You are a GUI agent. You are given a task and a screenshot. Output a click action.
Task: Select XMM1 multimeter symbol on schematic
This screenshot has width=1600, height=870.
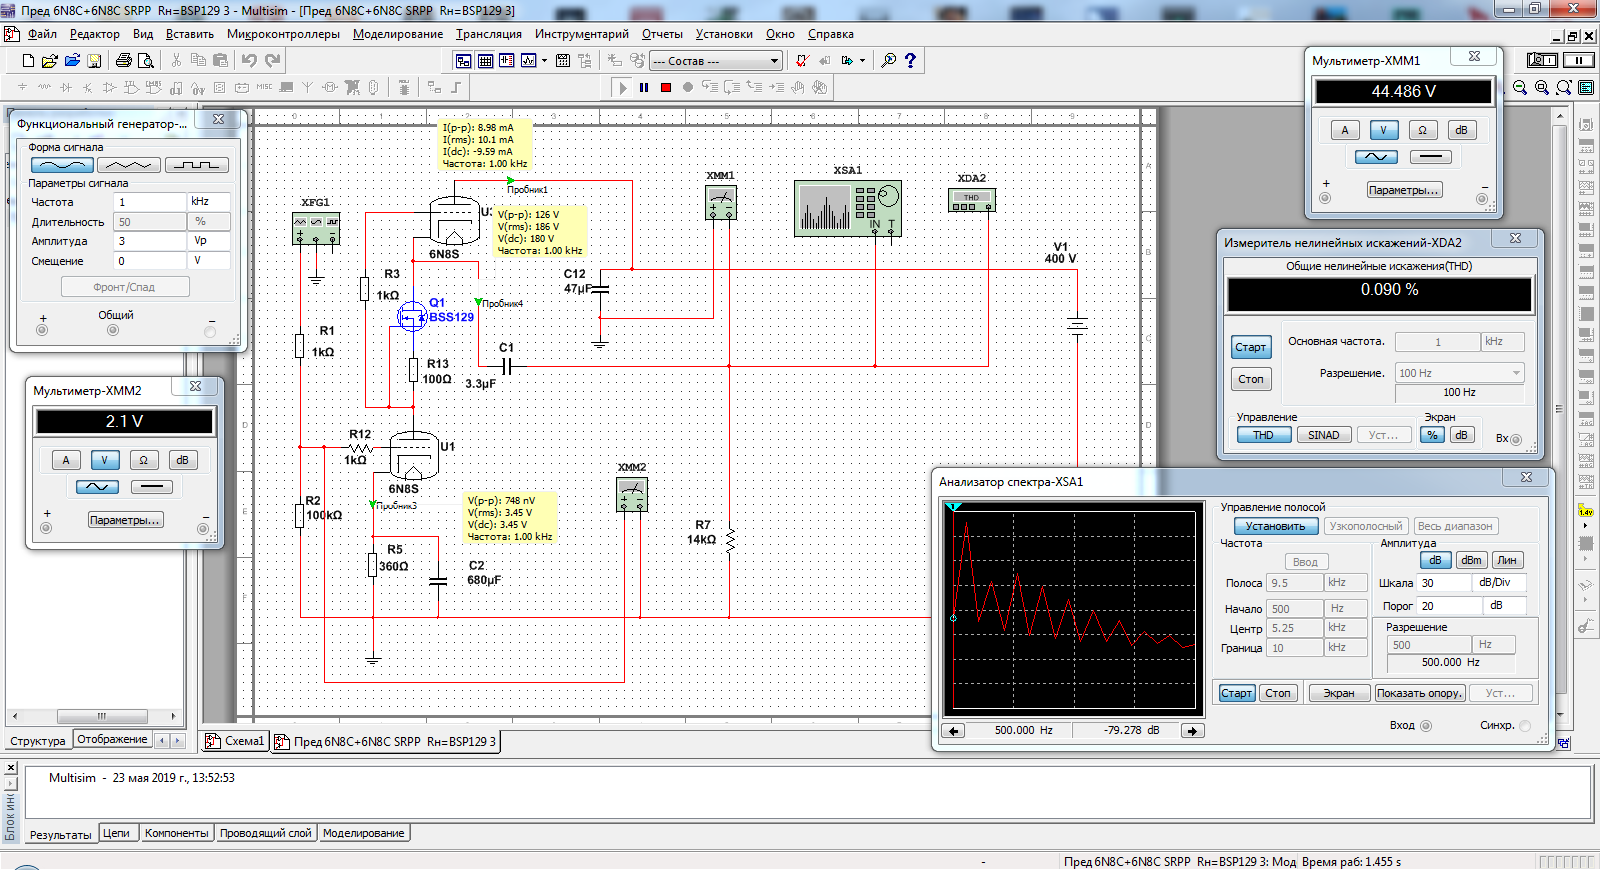point(721,203)
